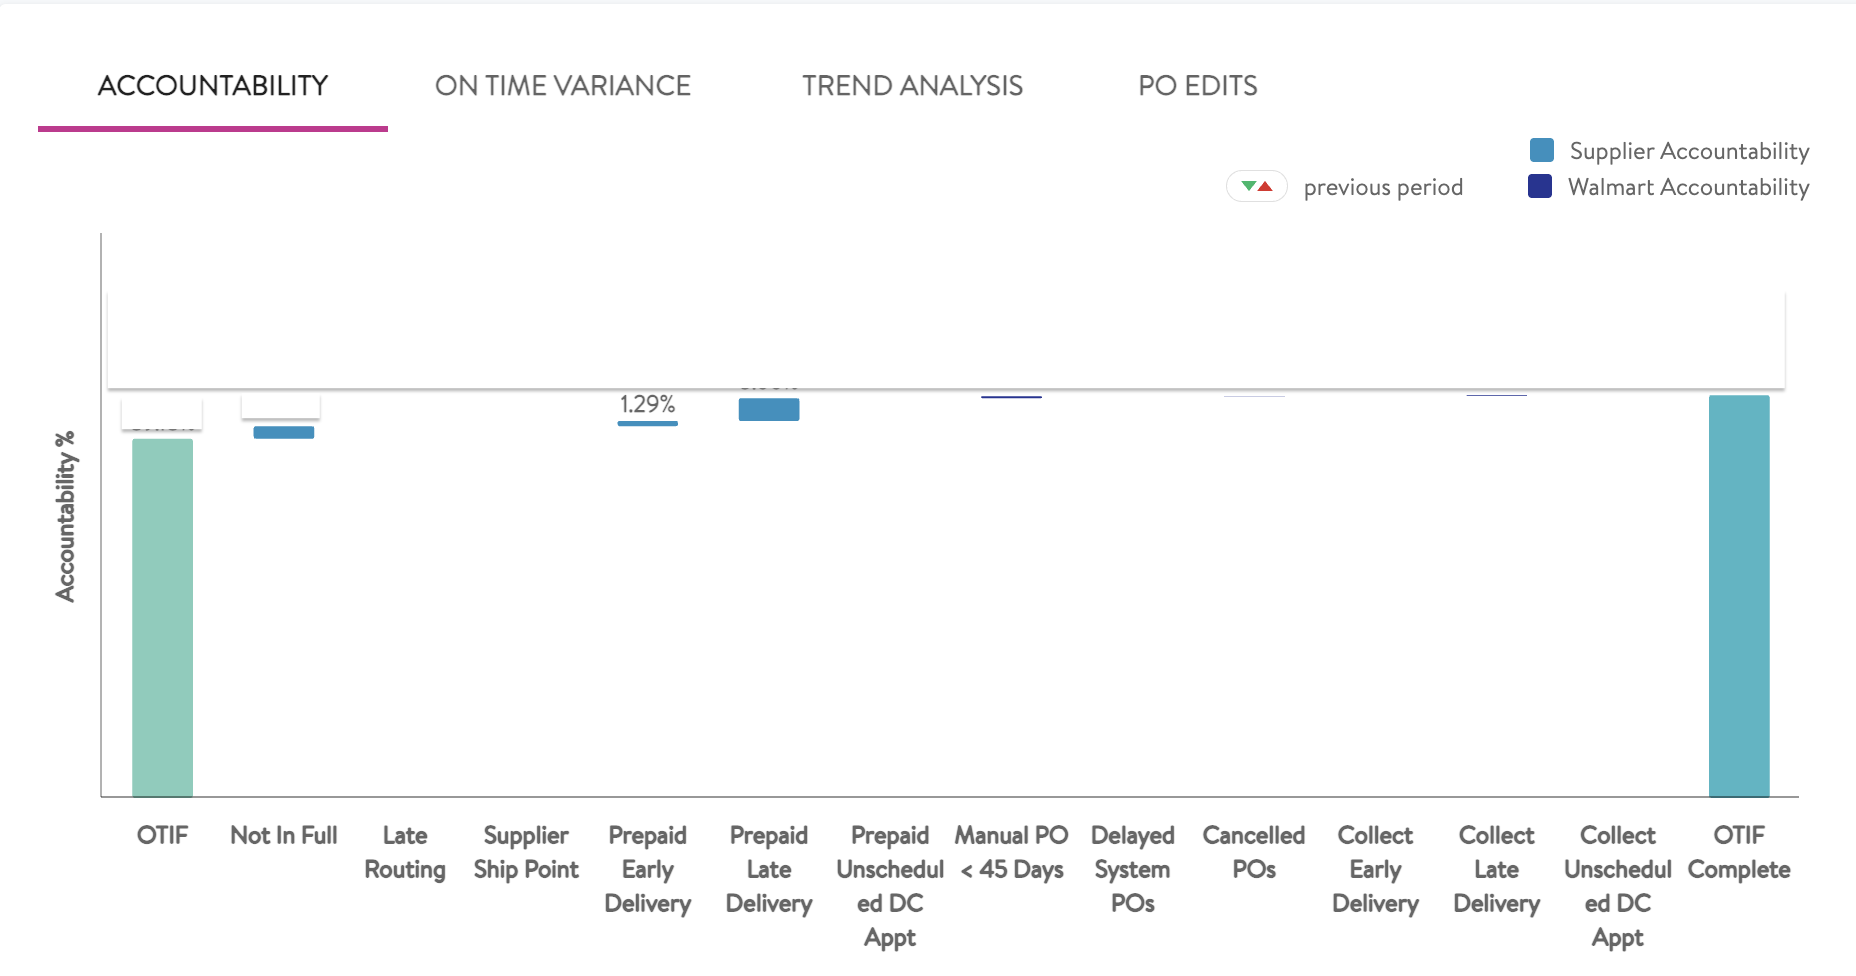Click the Walmart Accountability legend label

pyautogui.click(x=1688, y=187)
